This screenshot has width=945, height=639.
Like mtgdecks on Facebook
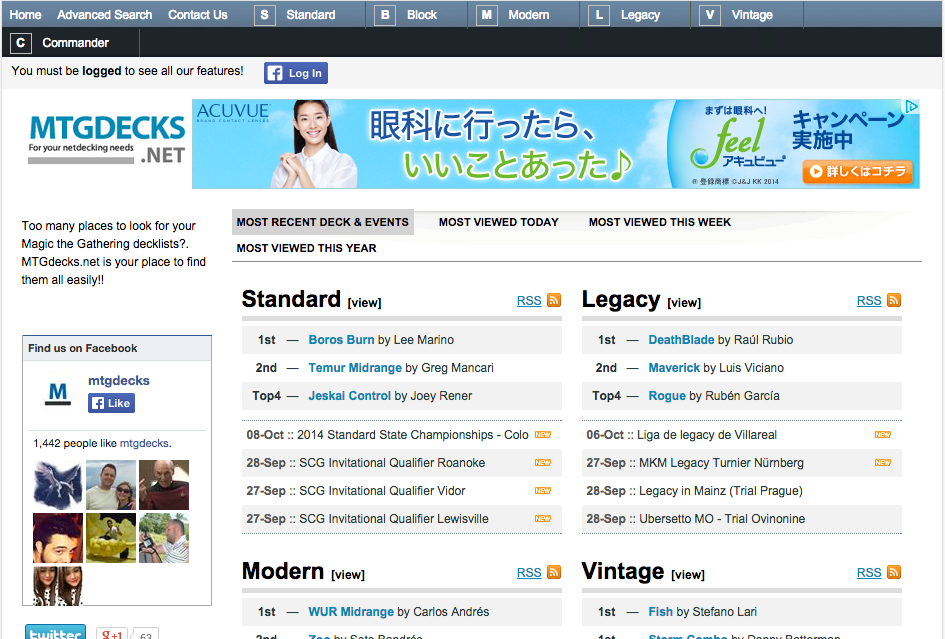[111, 403]
